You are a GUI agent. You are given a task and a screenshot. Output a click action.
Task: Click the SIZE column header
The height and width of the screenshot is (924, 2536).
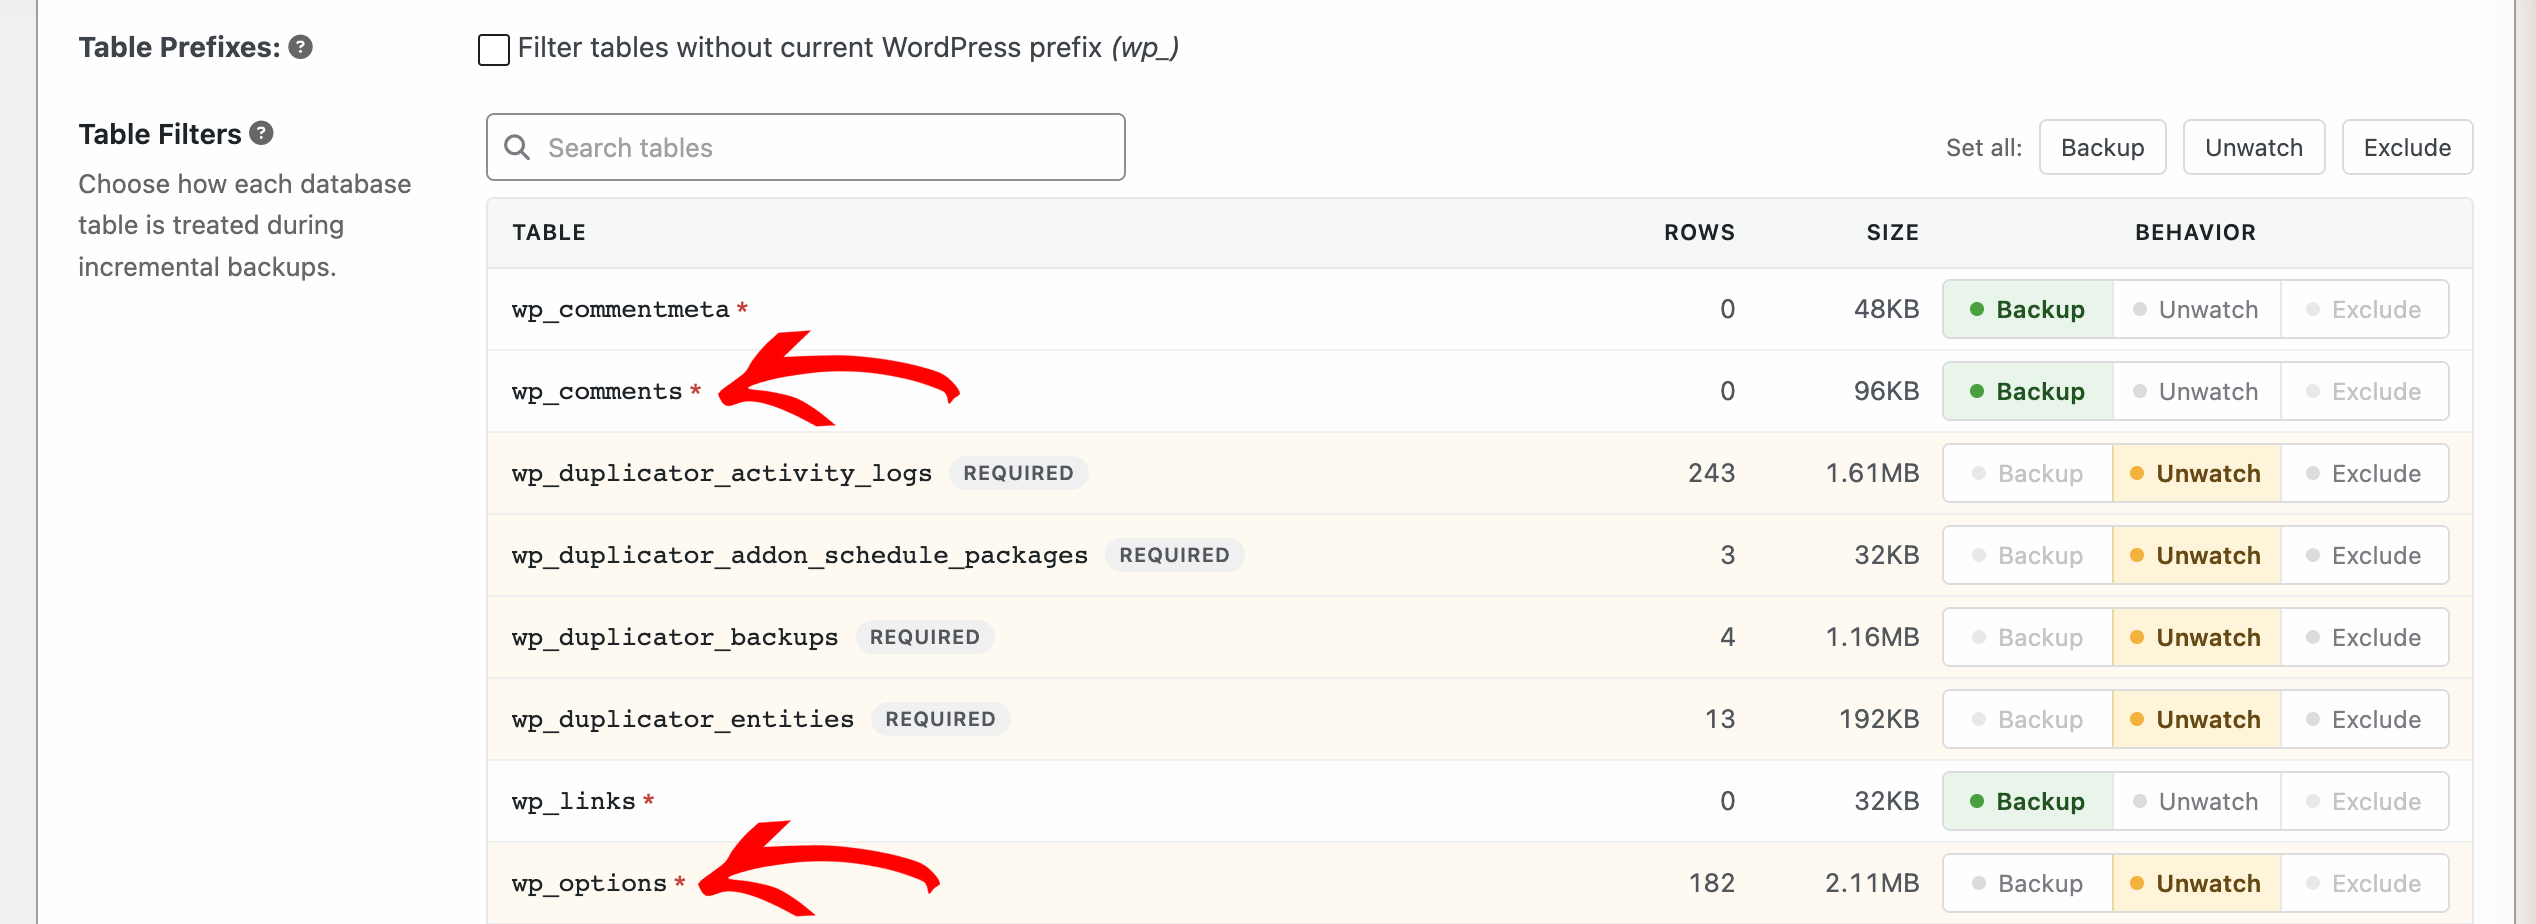(x=1893, y=232)
